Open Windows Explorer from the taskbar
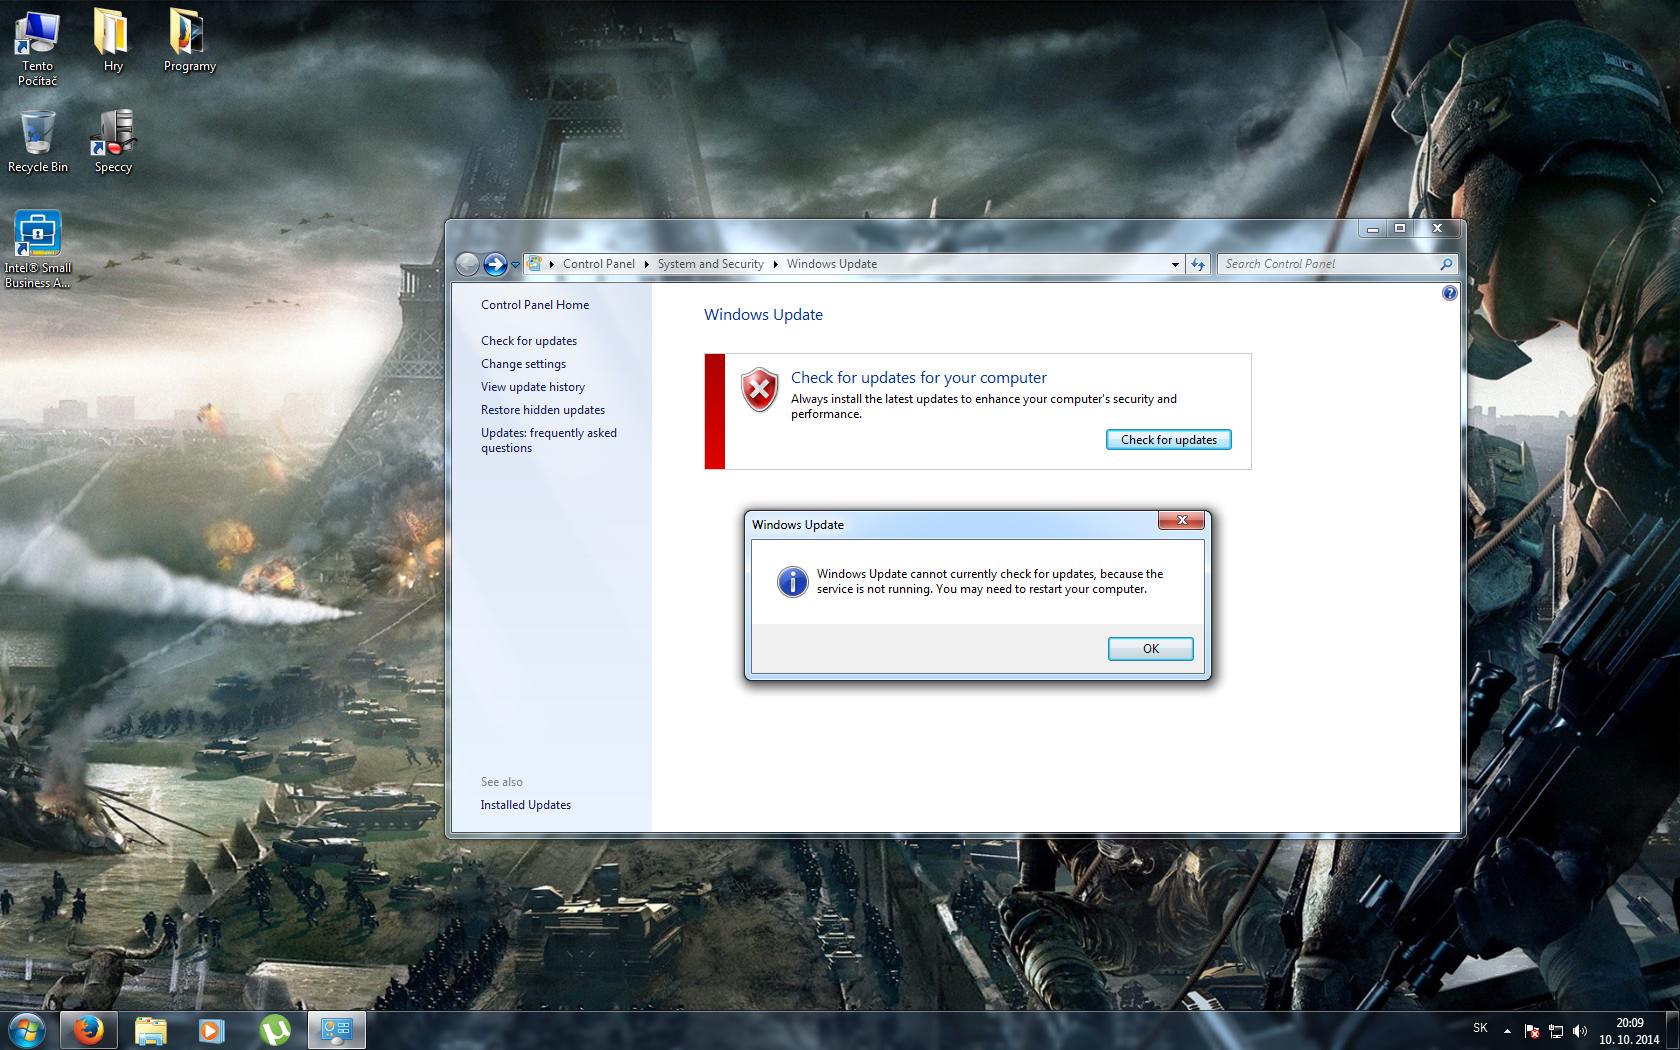Viewport: 1680px width, 1050px height. (x=150, y=1030)
